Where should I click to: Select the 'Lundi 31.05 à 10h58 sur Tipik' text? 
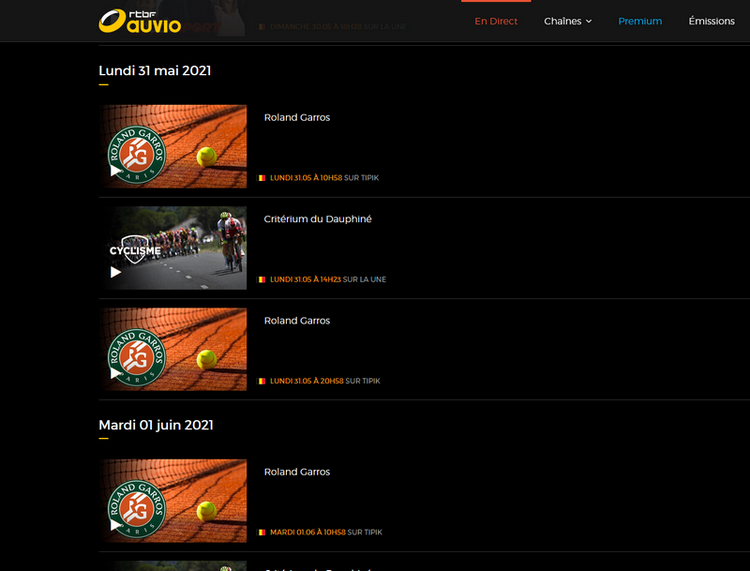(324, 178)
